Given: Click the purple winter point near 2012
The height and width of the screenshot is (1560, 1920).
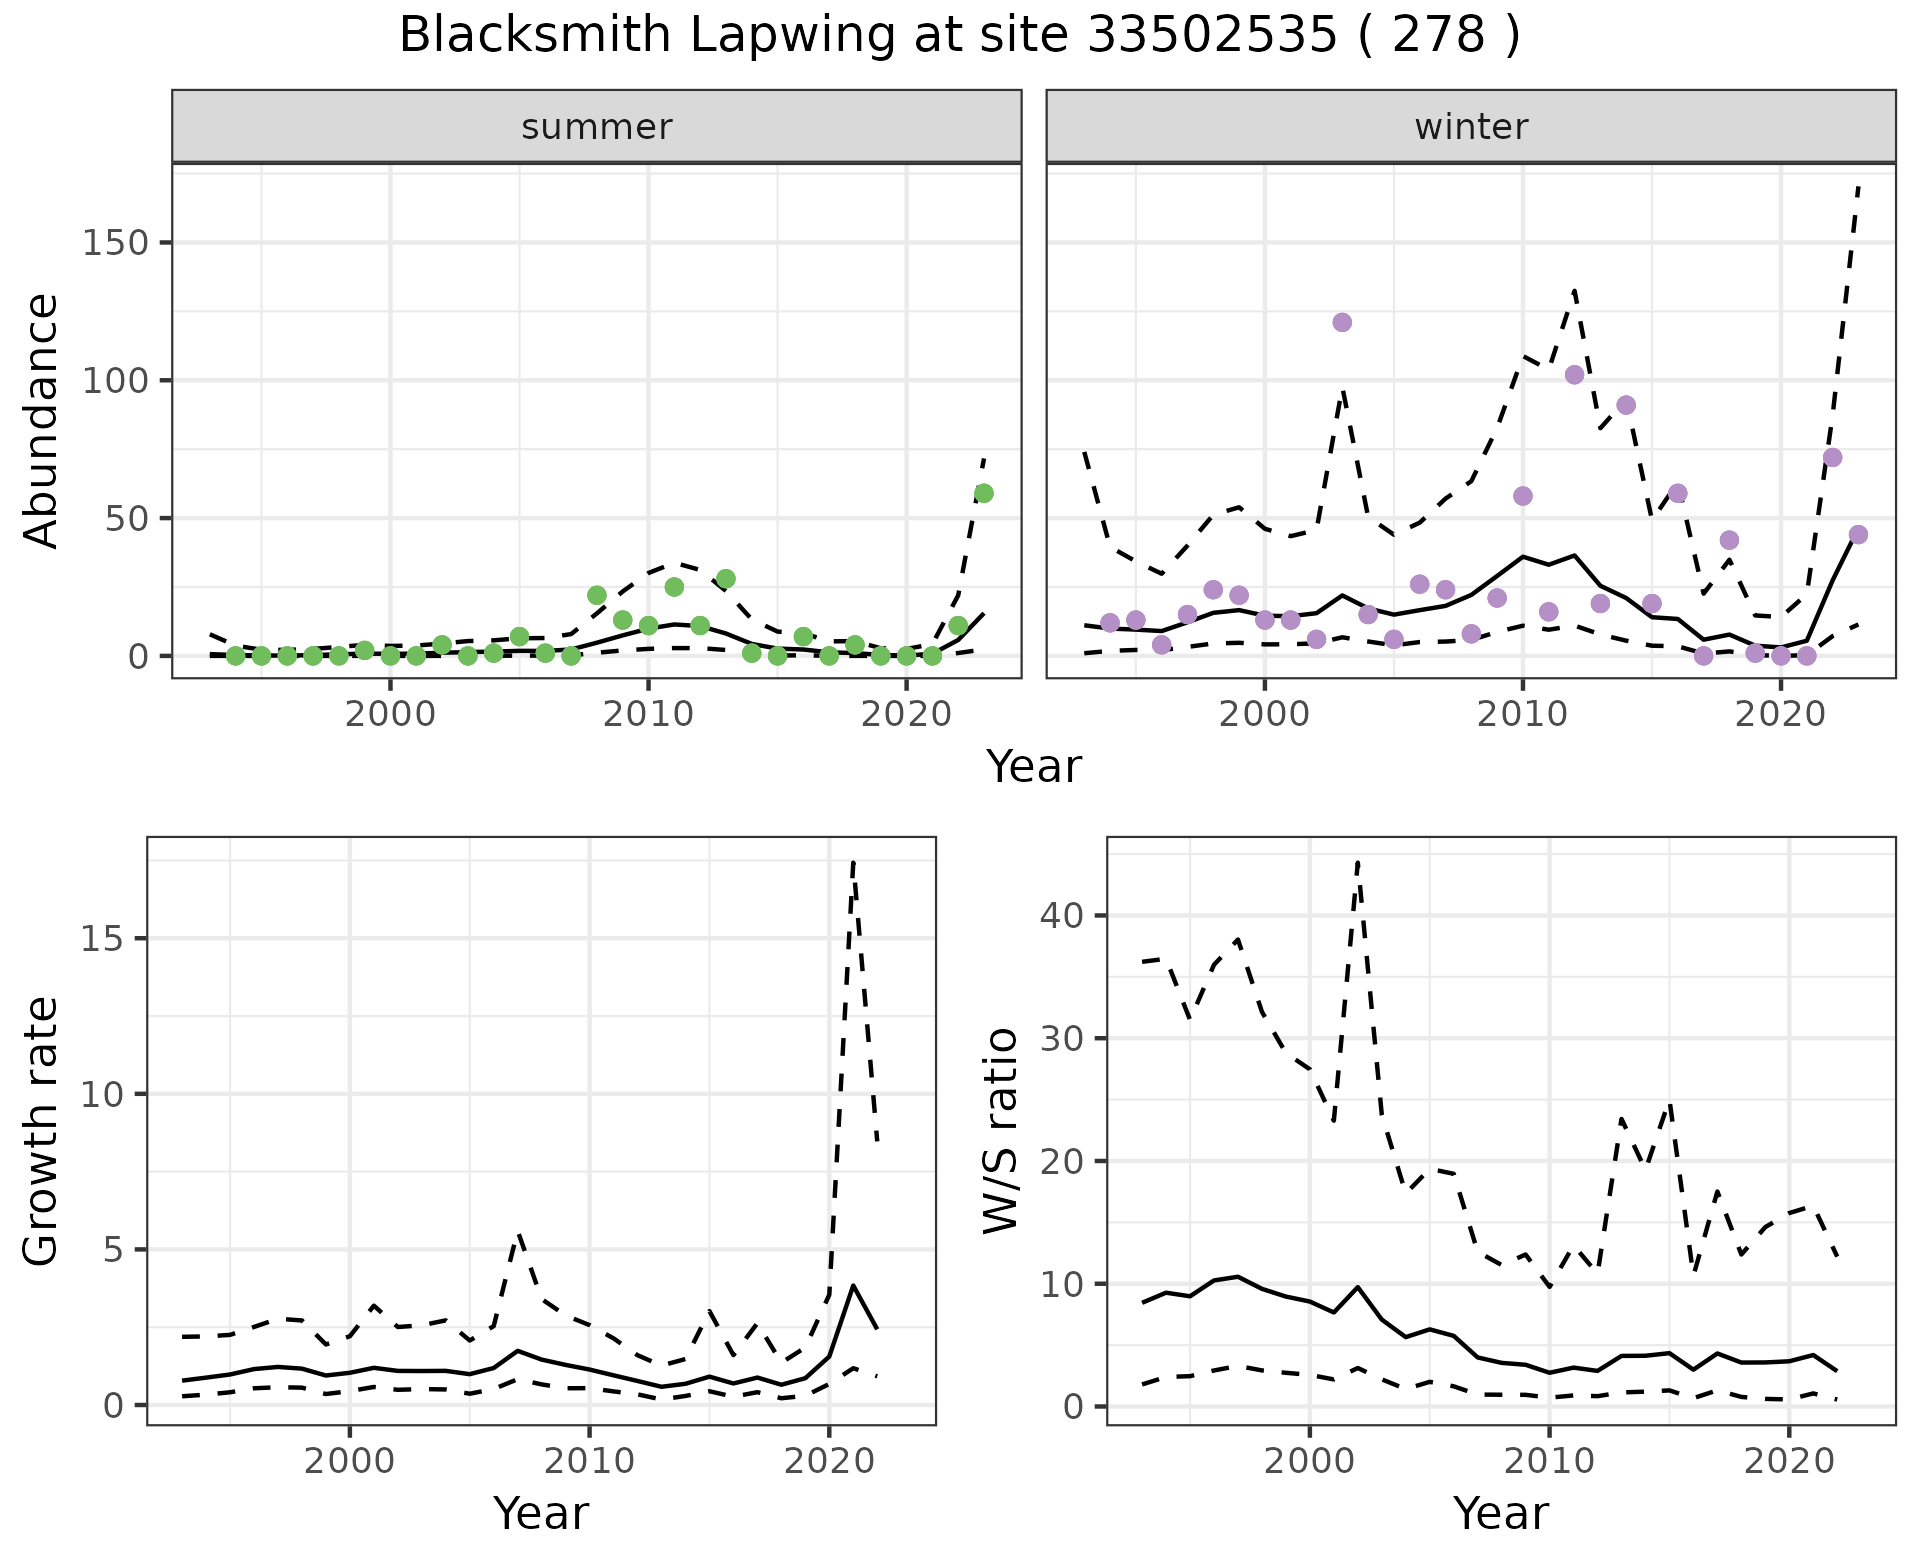Looking at the screenshot, I should pos(1574,374).
